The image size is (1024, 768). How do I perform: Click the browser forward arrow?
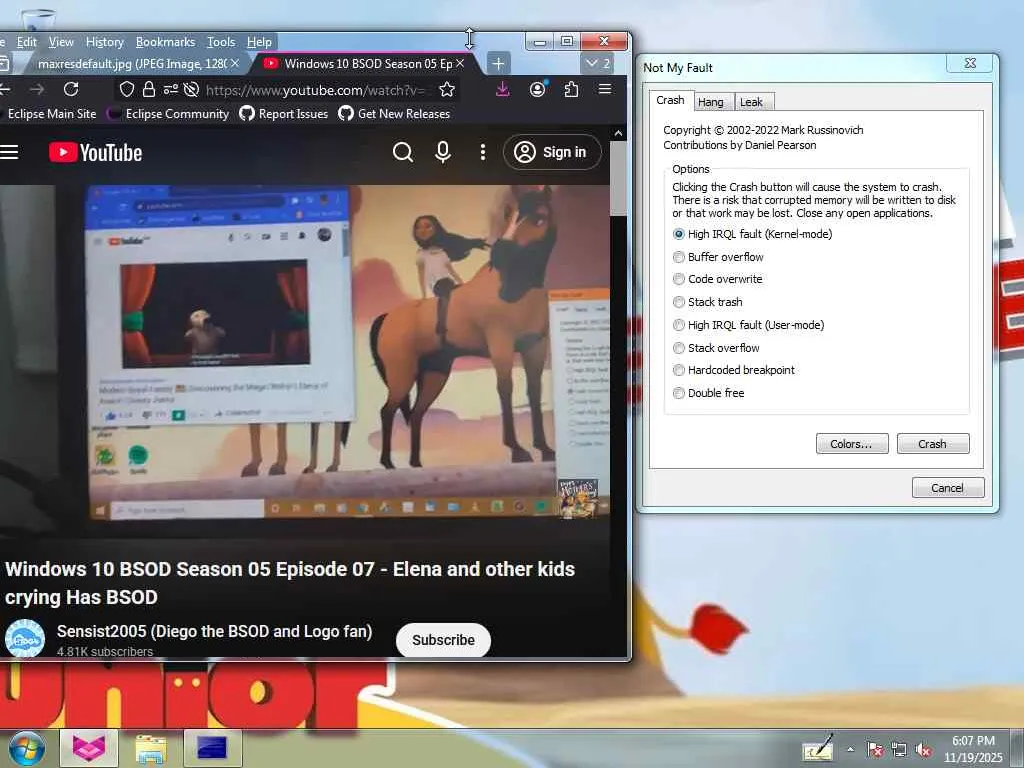pos(37,89)
